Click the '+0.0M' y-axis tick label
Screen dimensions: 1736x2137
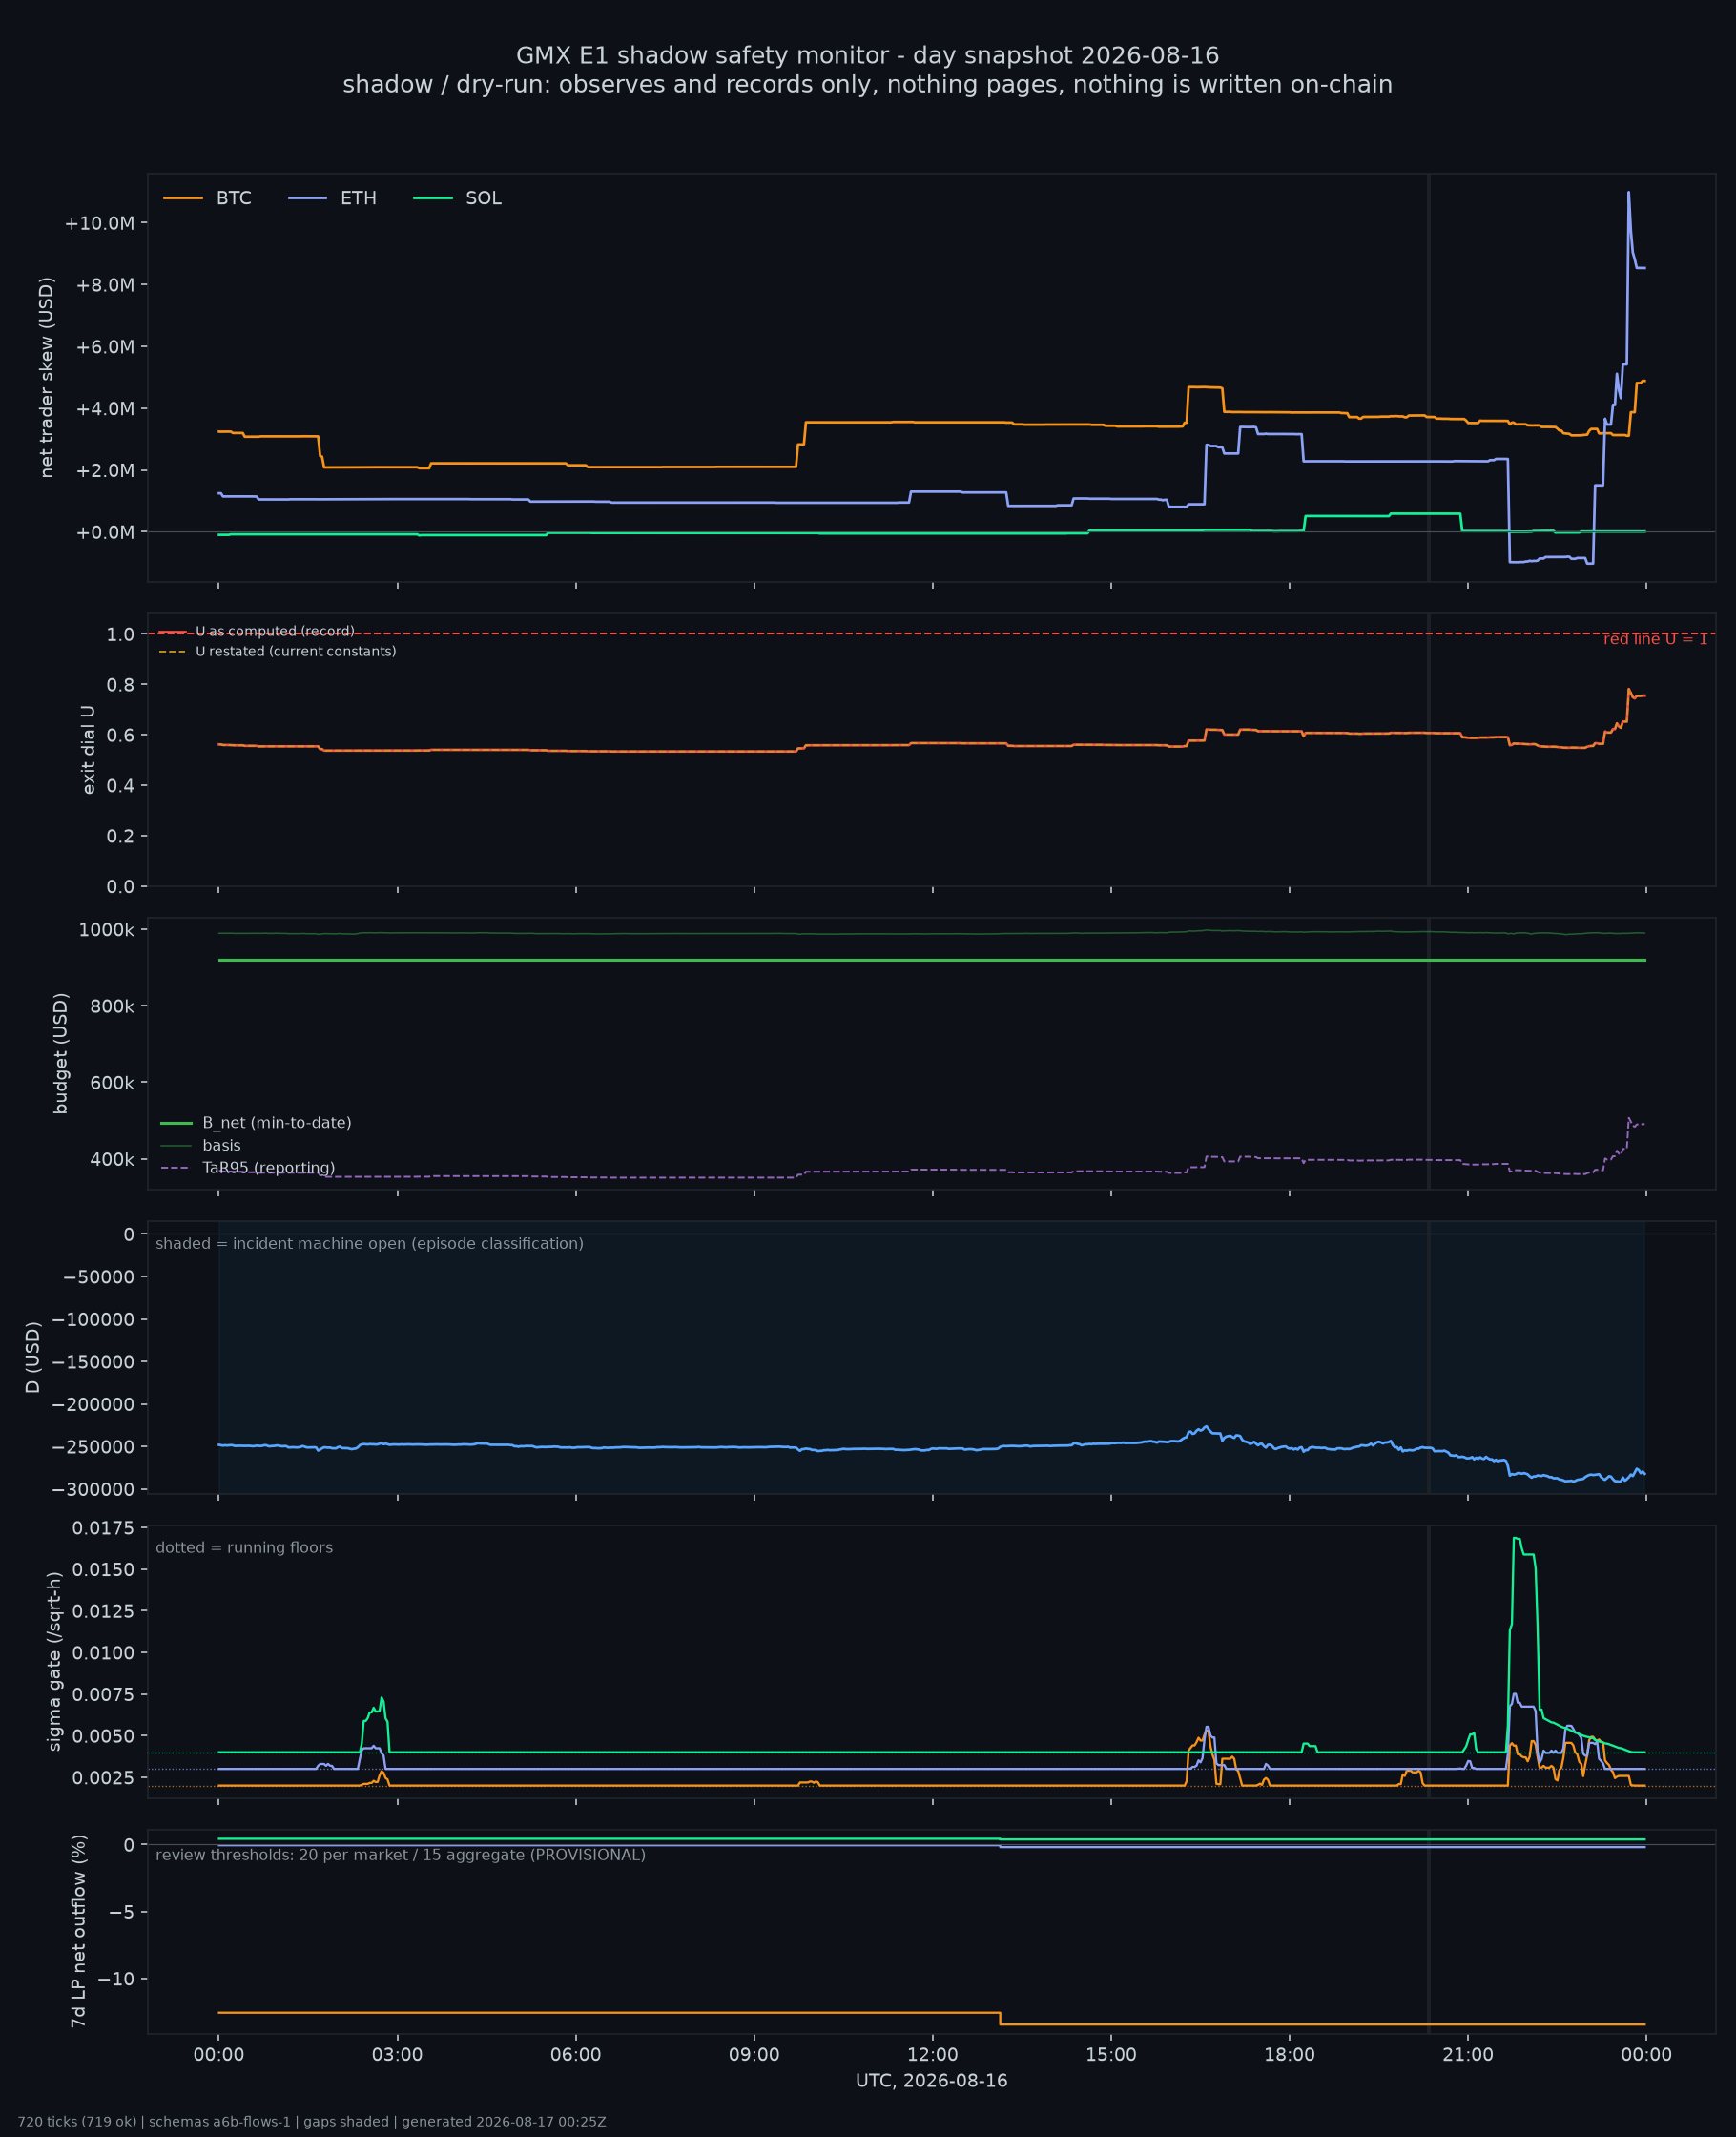(x=105, y=532)
